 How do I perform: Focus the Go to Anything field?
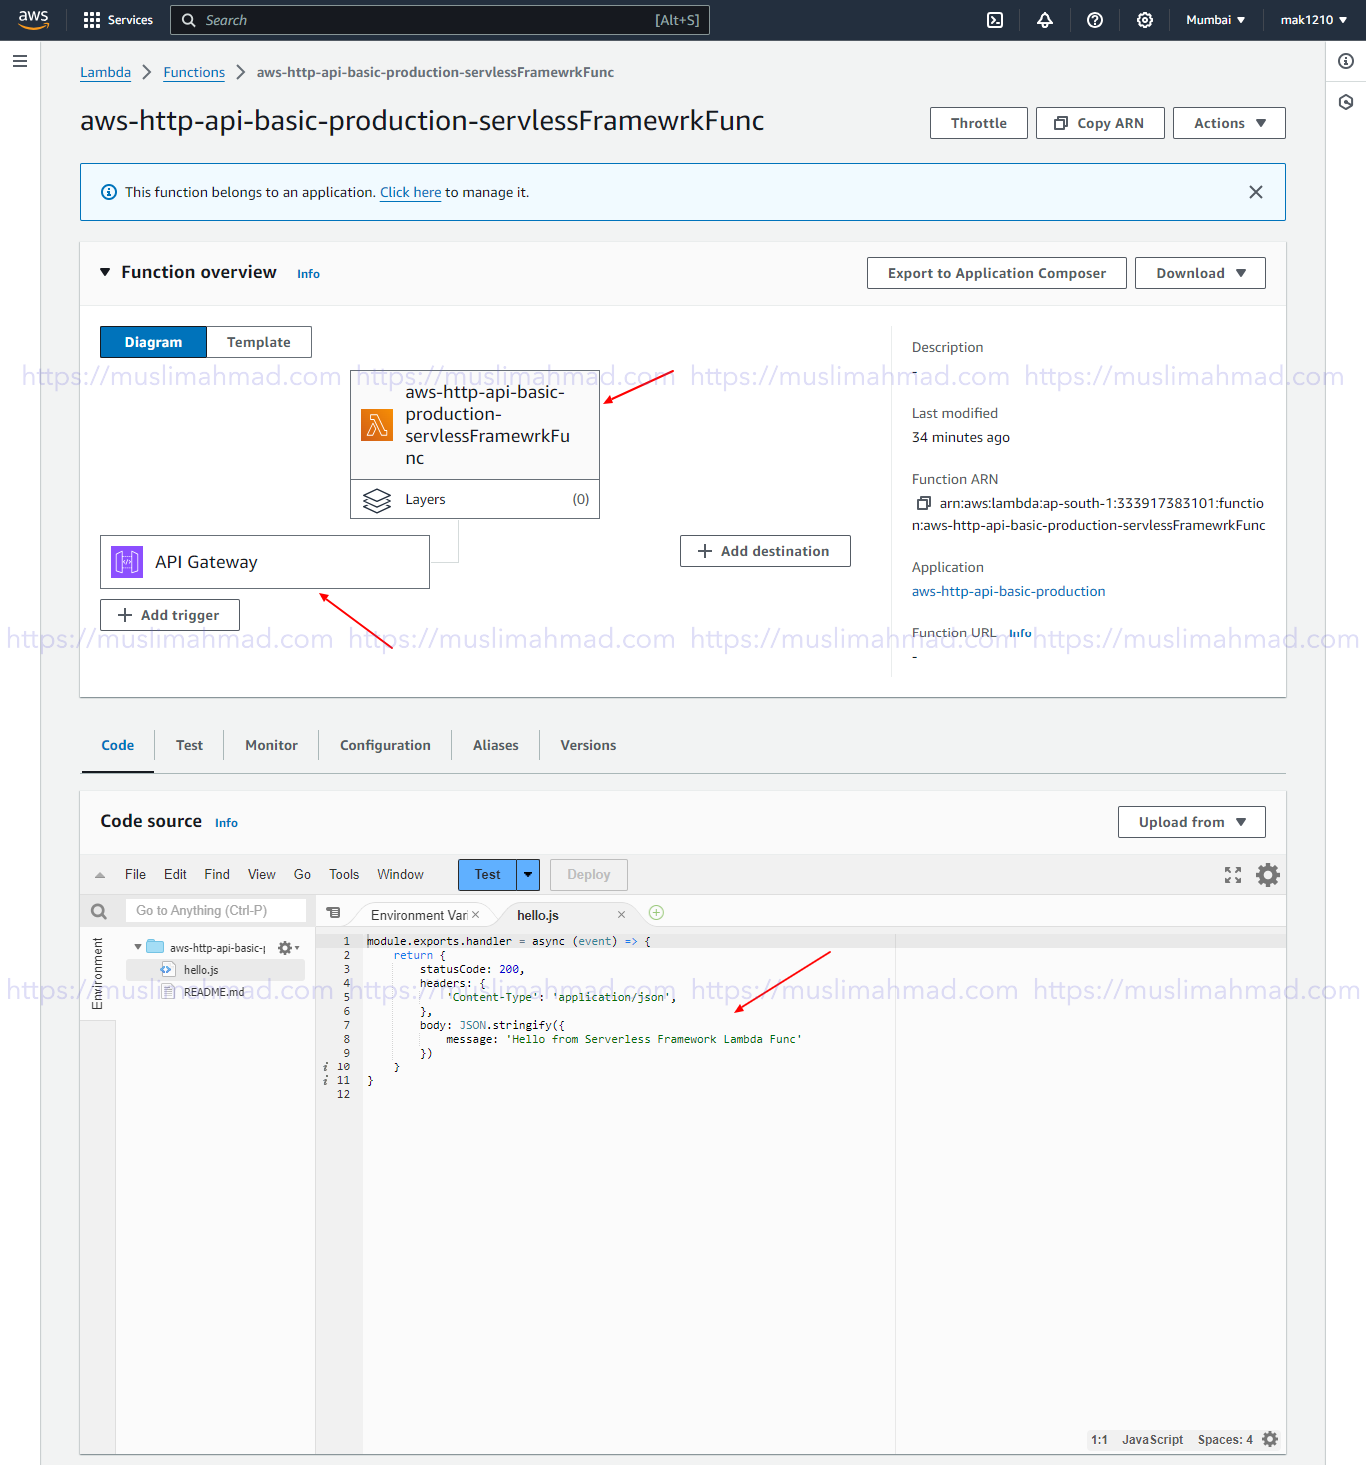[216, 911]
